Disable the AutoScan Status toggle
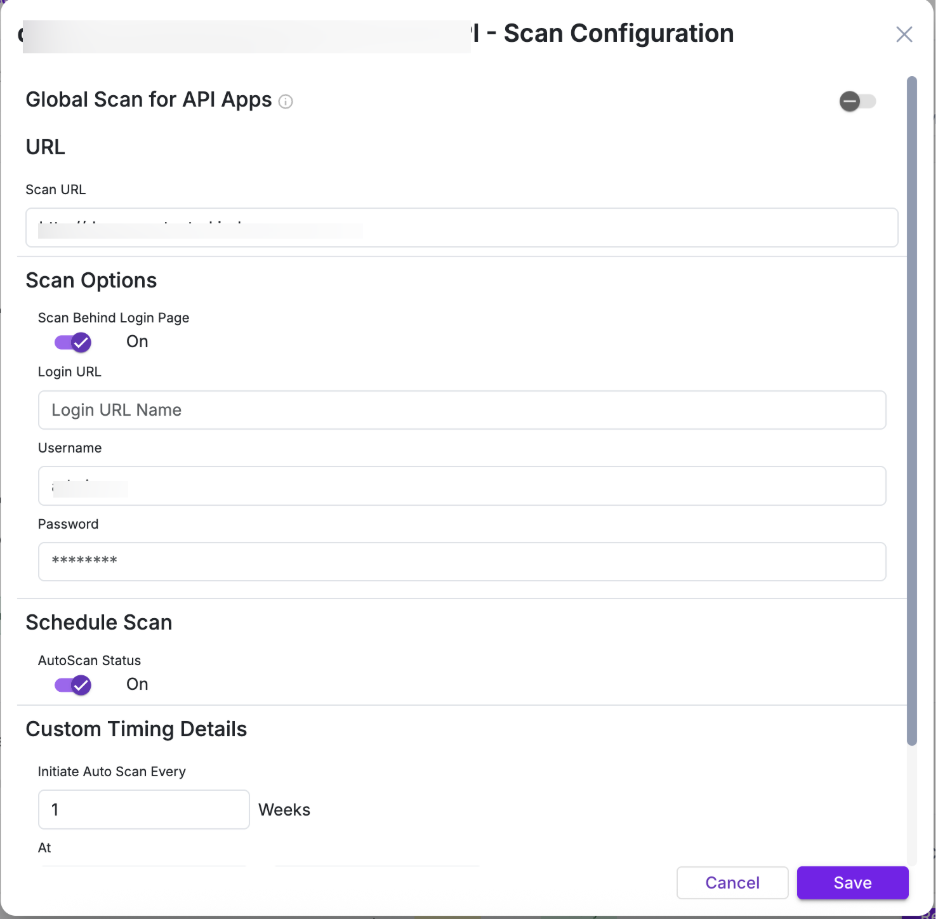Viewport: 936px width, 919px height. [x=73, y=685]
